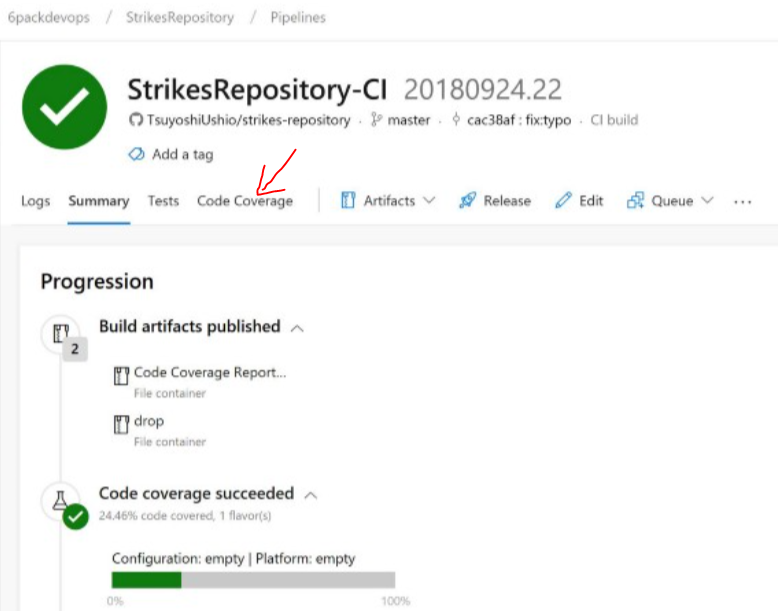
Task: Click the Build artifacts published heading
Action: pos(190,327)
